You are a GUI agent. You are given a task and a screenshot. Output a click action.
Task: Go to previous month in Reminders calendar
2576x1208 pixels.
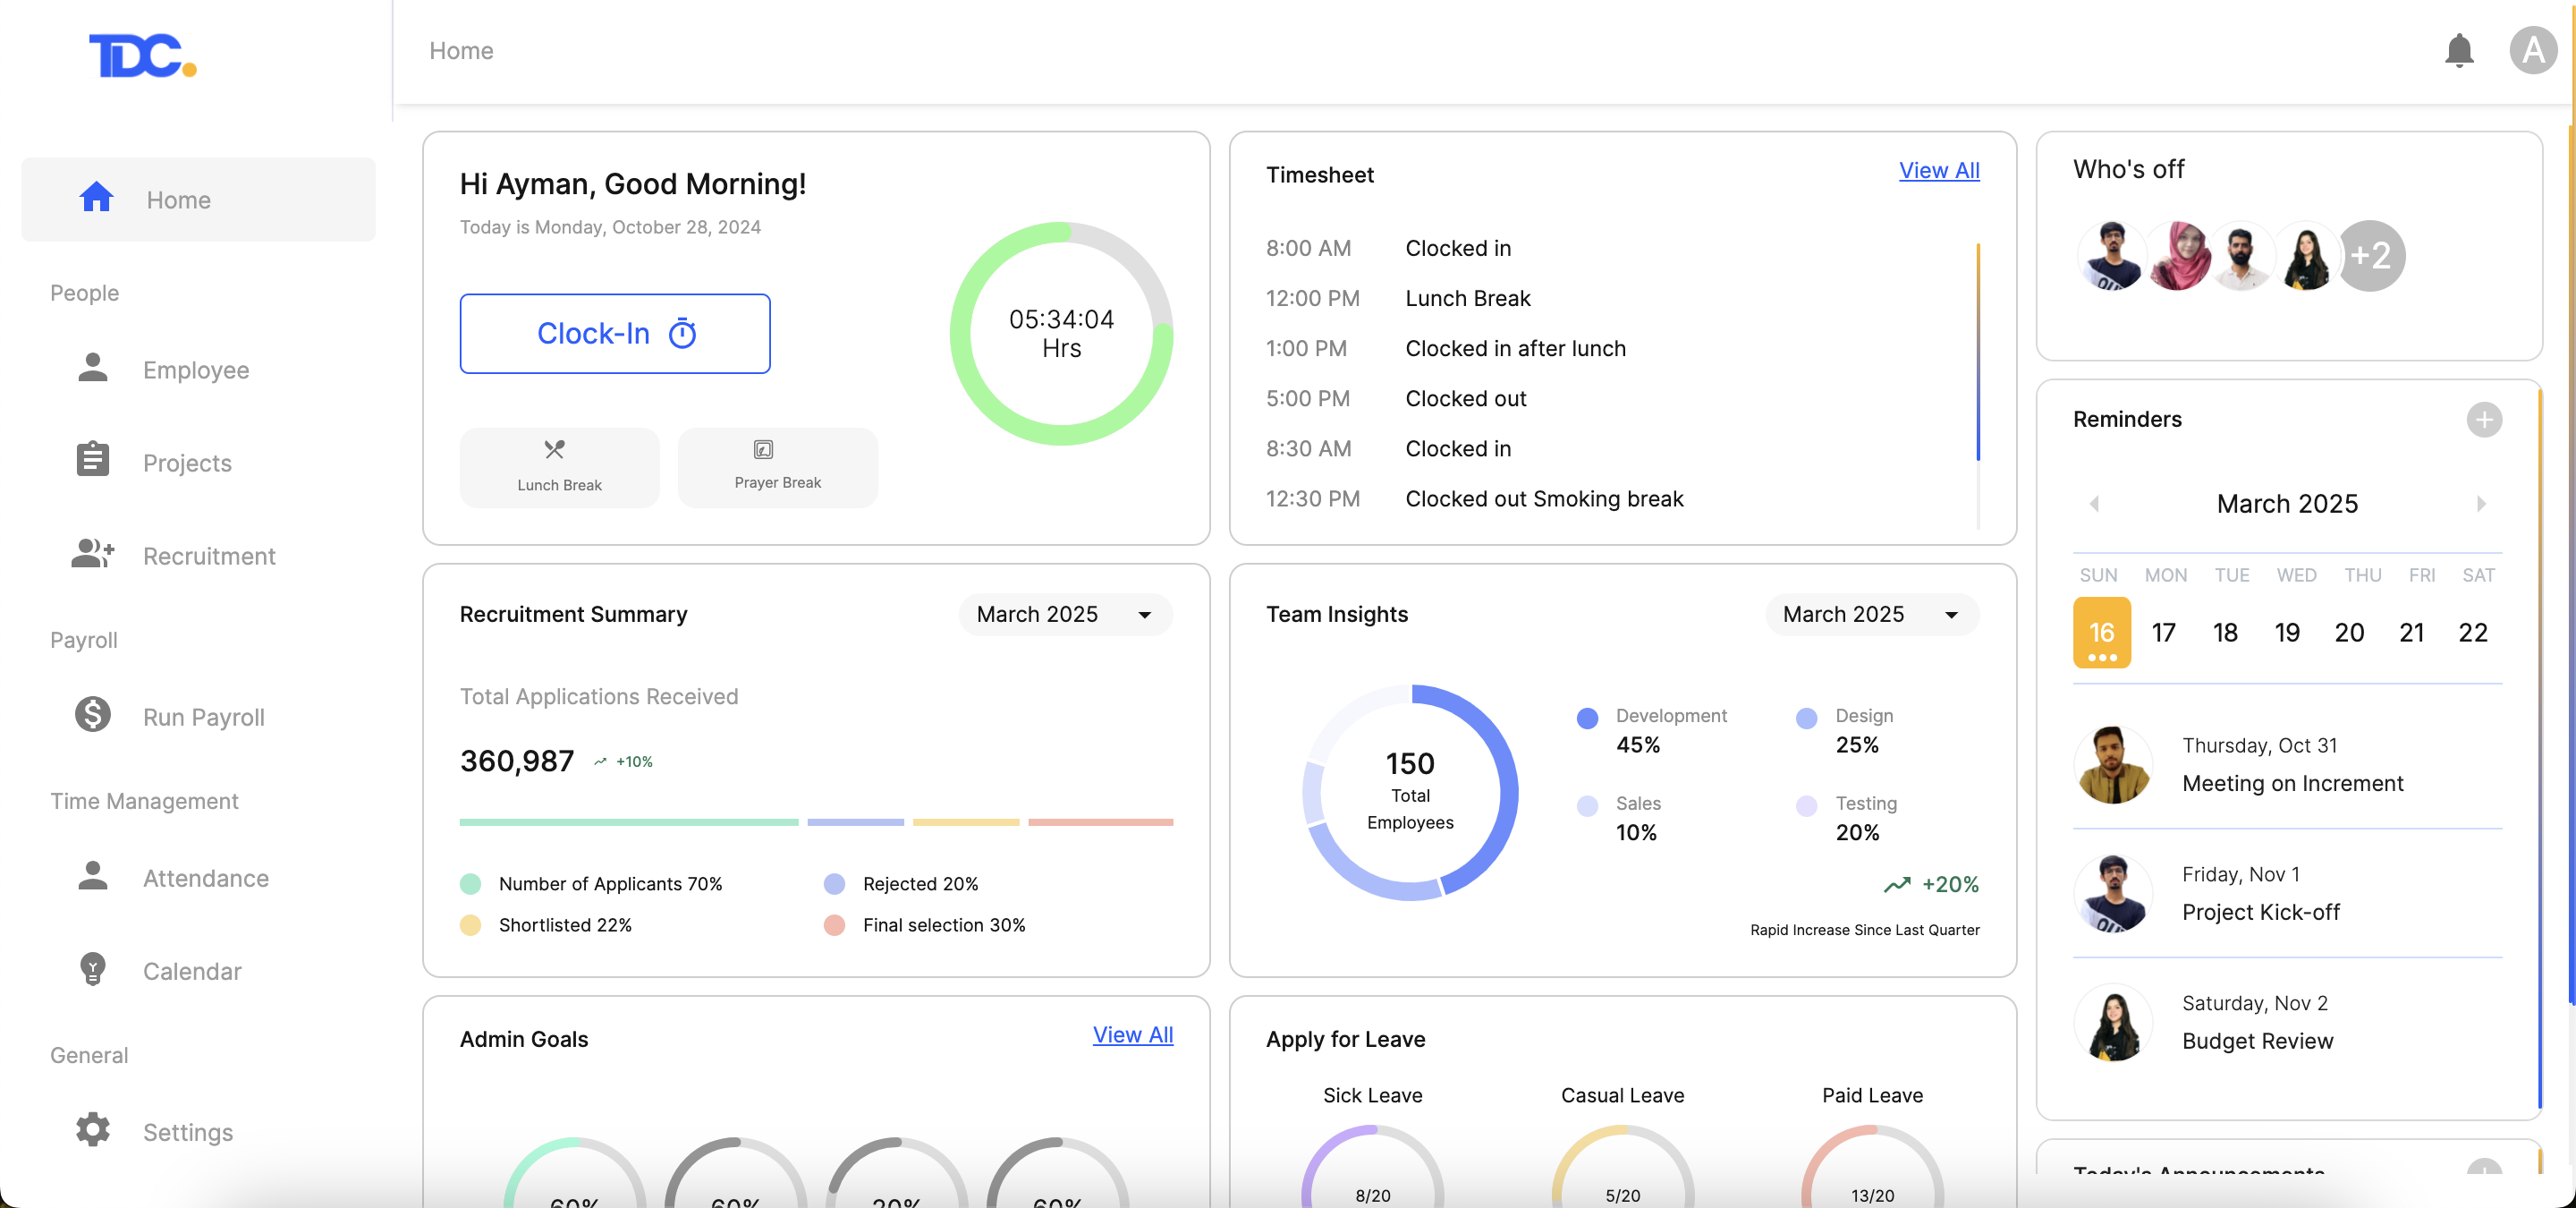click(2094, 504)
